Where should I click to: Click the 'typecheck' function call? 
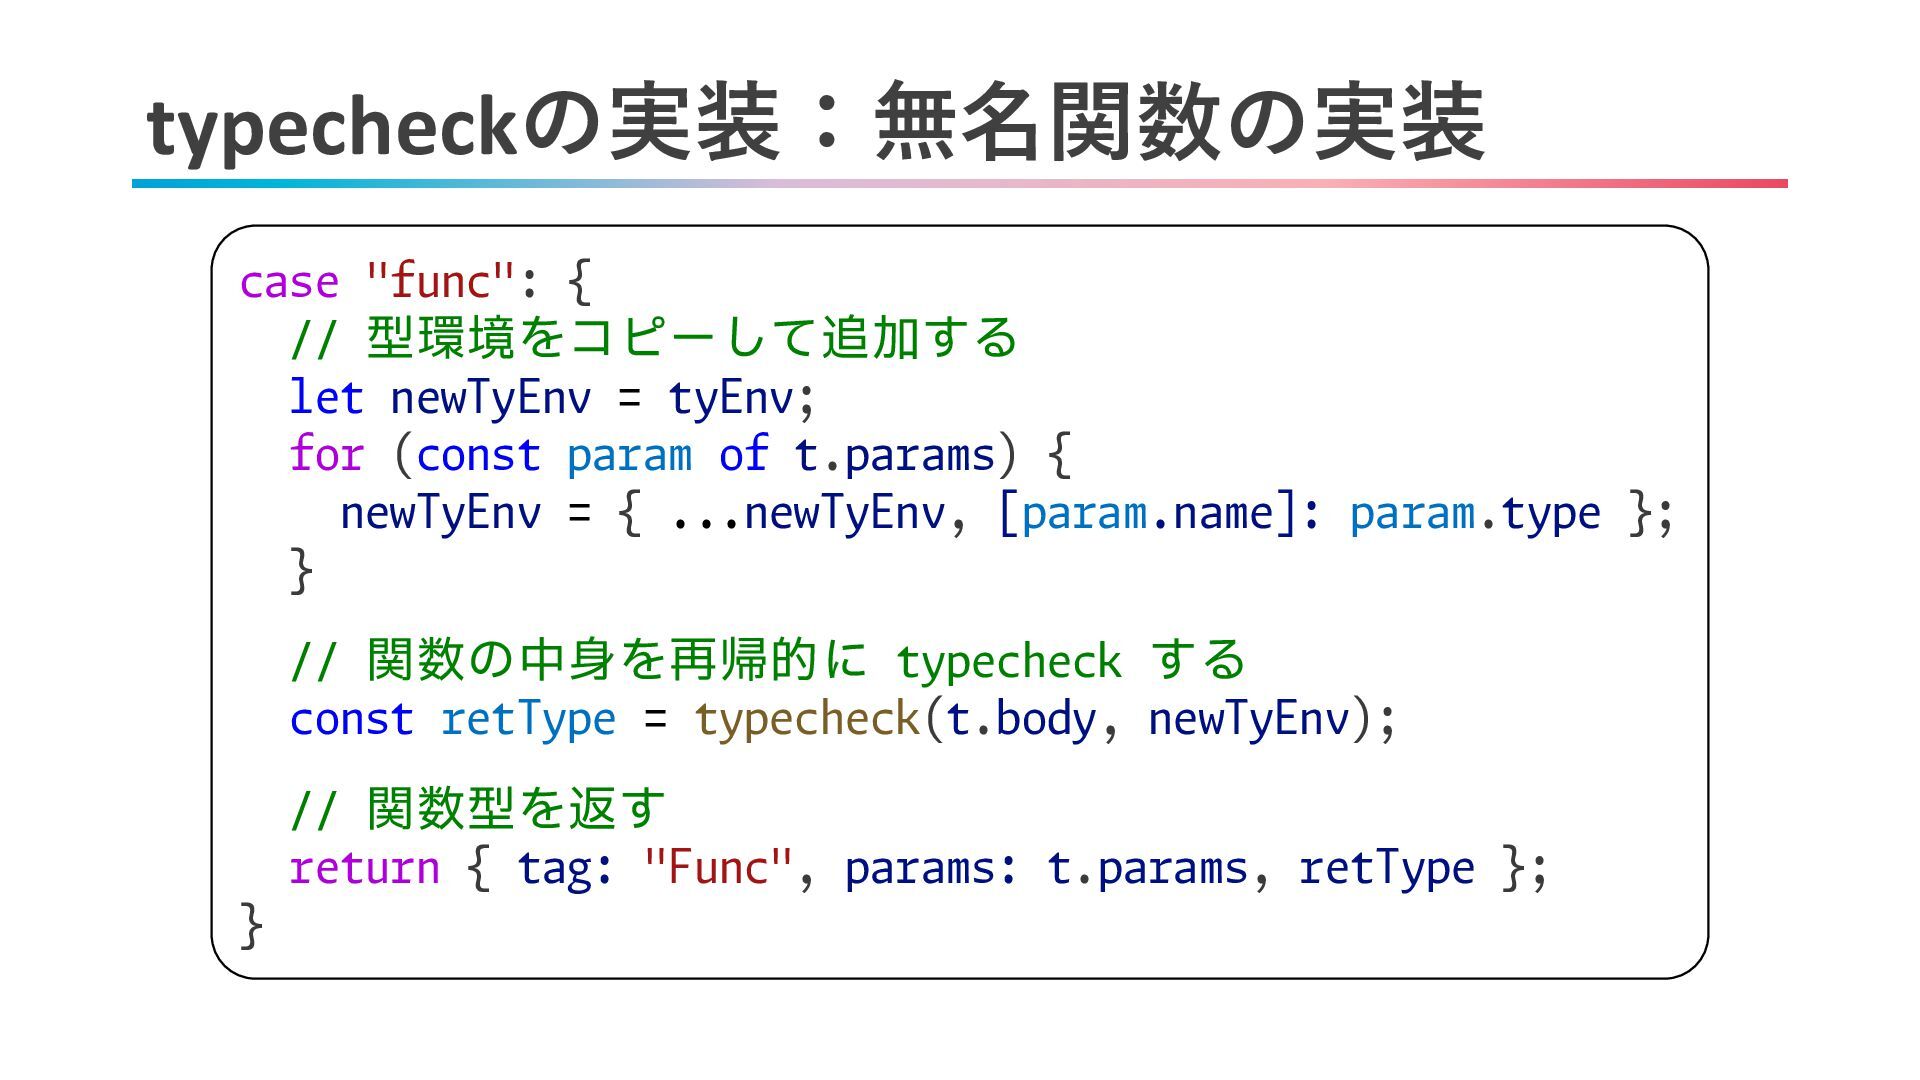tap(806, 719)
